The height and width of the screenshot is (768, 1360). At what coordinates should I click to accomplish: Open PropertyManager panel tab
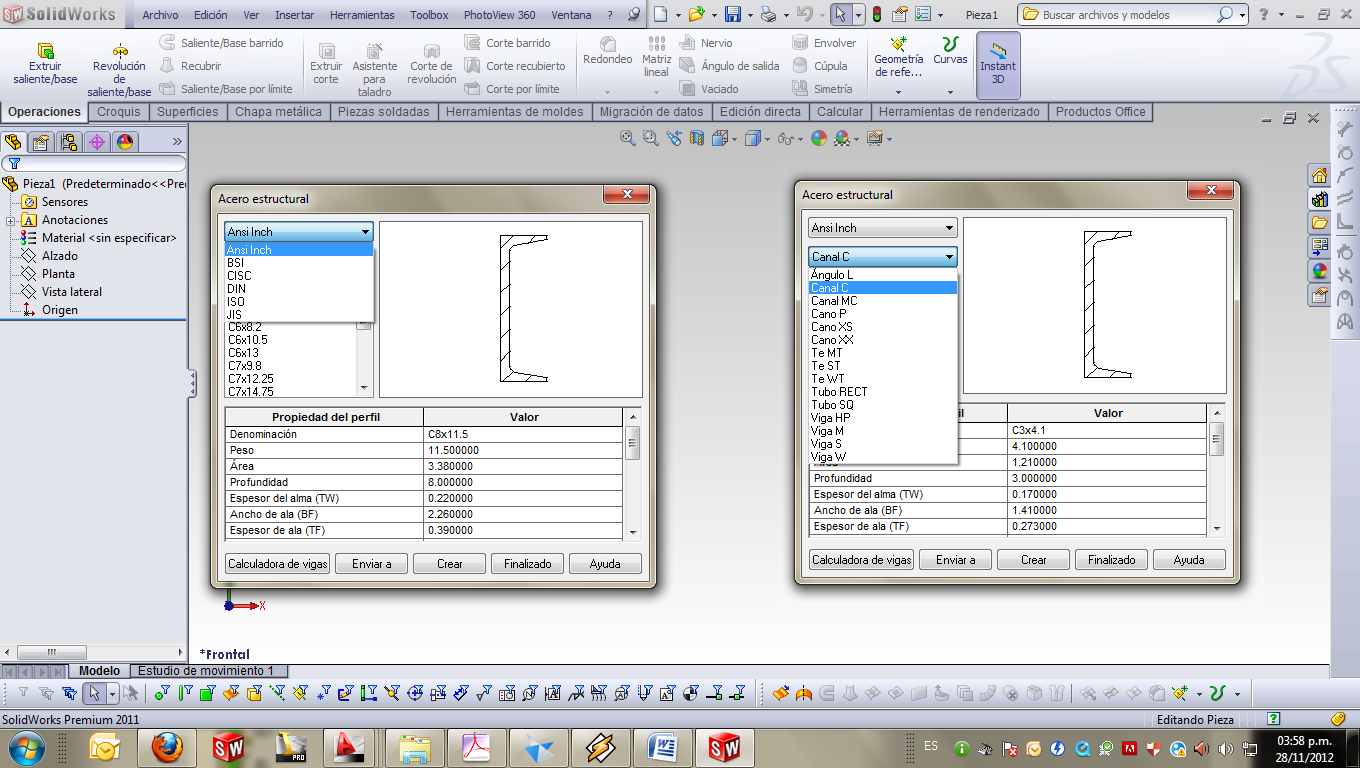[x=41, y=142]
